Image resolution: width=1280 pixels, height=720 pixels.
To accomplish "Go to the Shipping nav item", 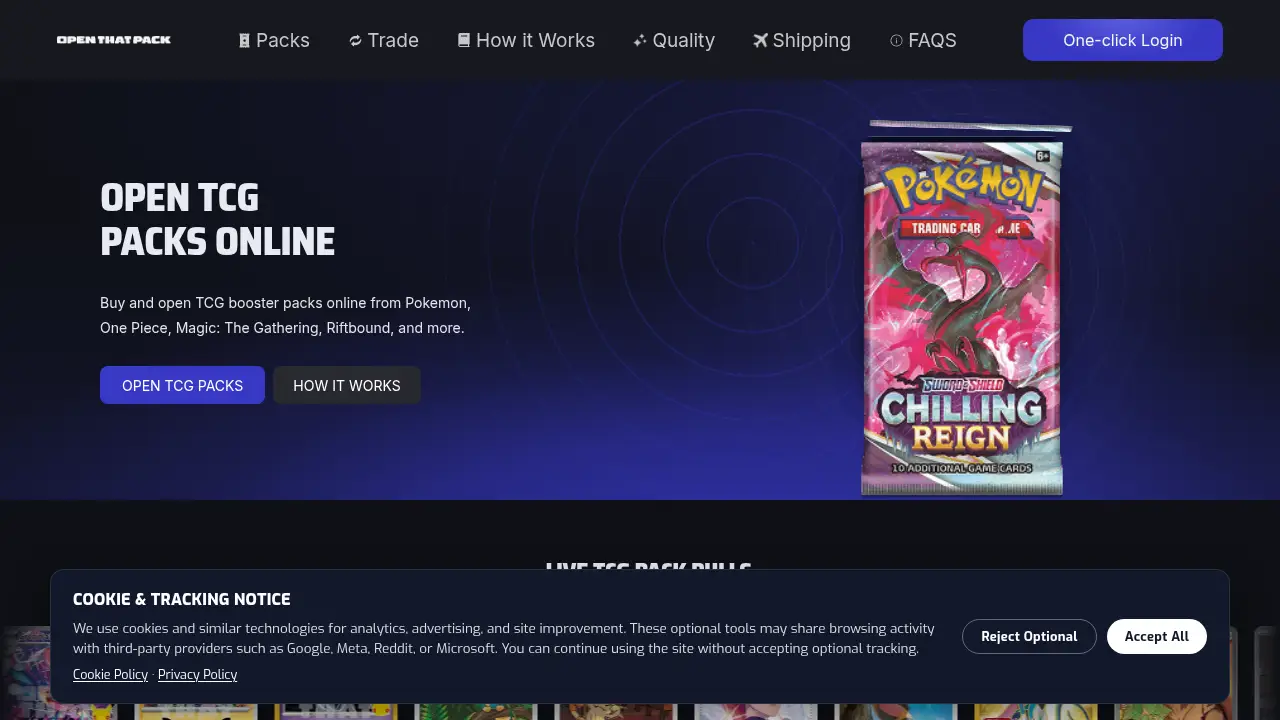I will tap(802, 40).
